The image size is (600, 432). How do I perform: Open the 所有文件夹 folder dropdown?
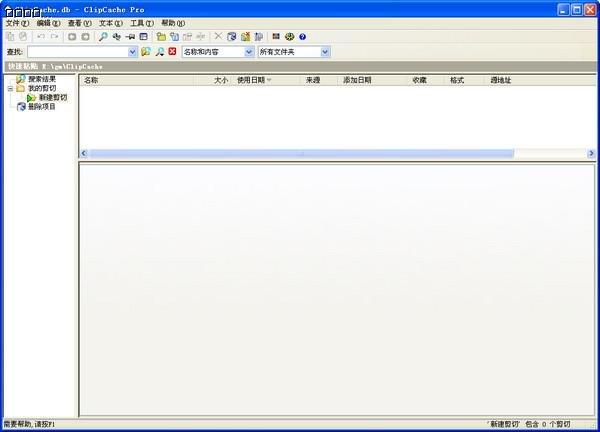(x=325, y=52)
